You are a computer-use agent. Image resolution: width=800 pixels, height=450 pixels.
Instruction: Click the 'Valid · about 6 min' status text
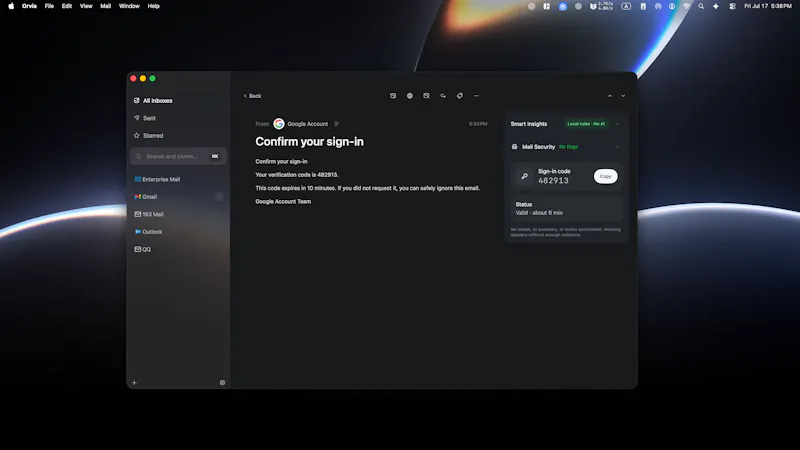[539, 213]
